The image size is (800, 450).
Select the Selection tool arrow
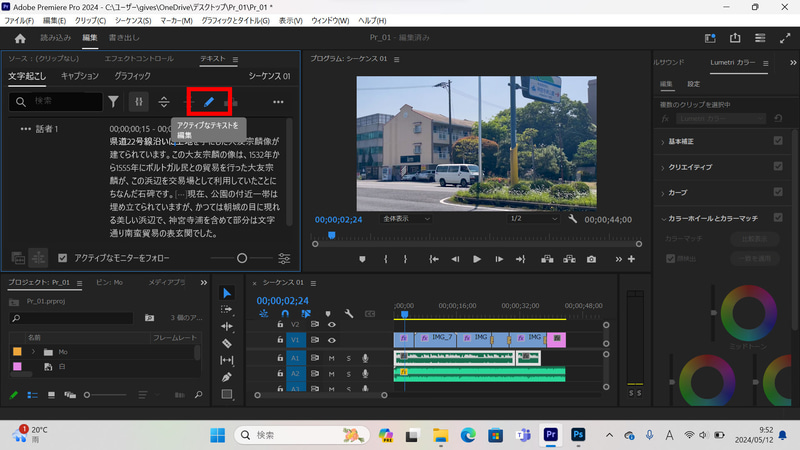pyautogui.click(x=227, y=292)
